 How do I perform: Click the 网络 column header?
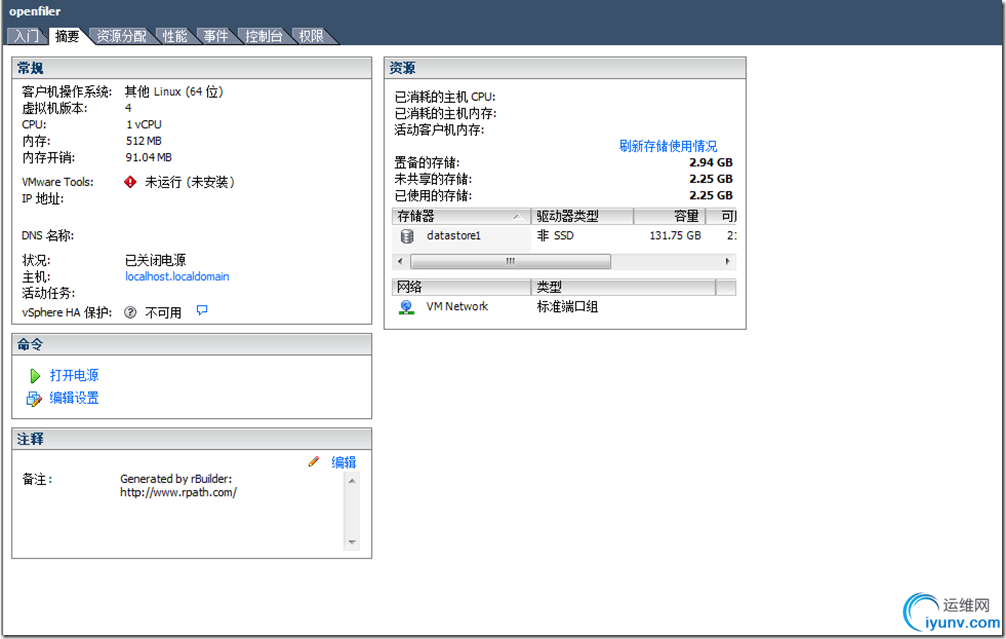pyautogui.click(x=461, y=287)
